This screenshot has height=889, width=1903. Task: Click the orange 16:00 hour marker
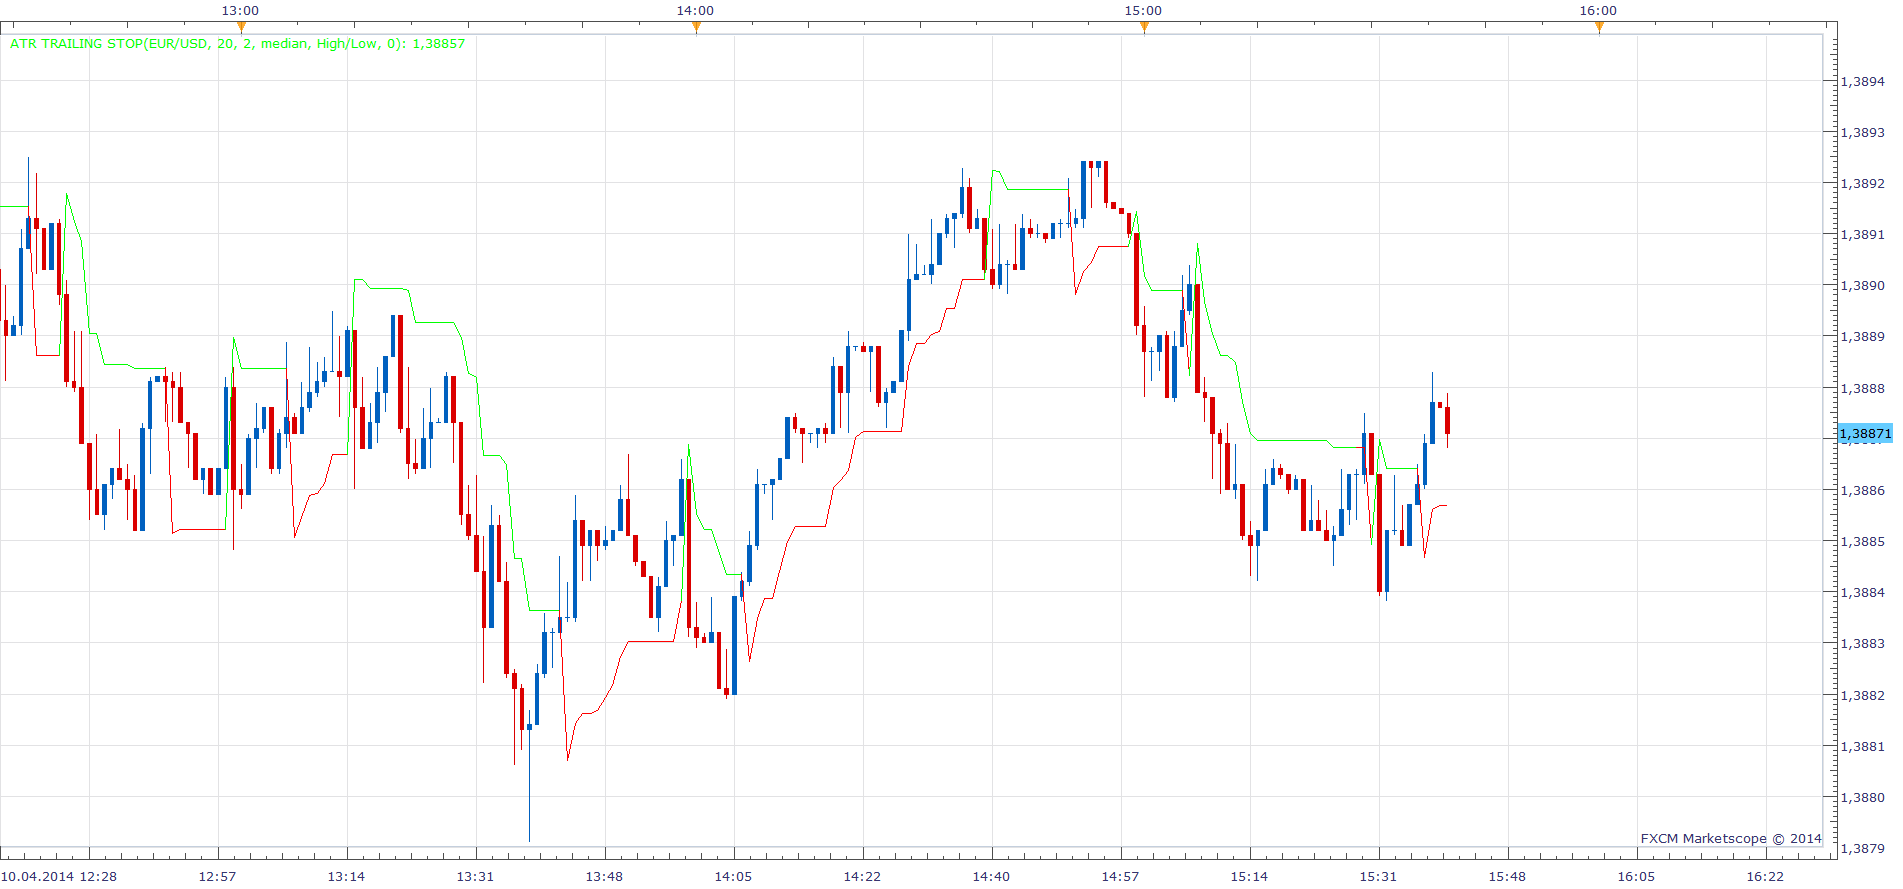point(1599,28)
